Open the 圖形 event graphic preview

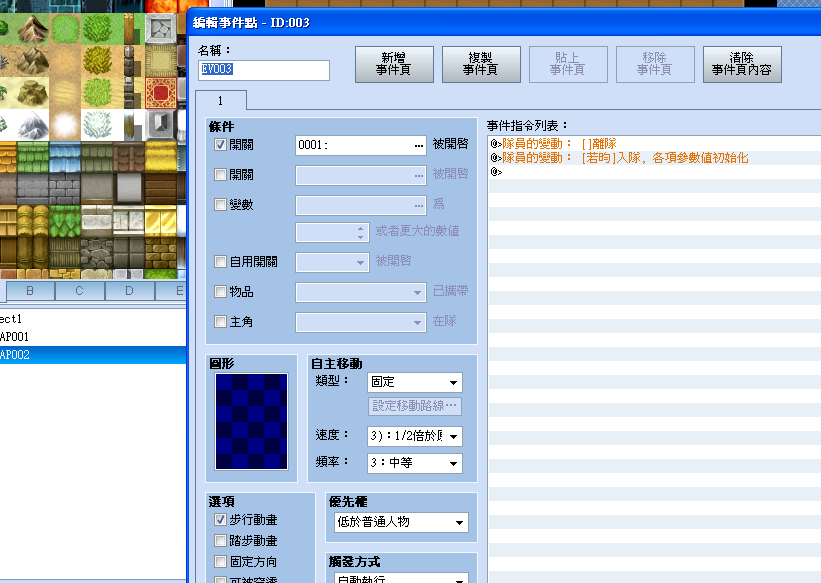pos(251,422)
